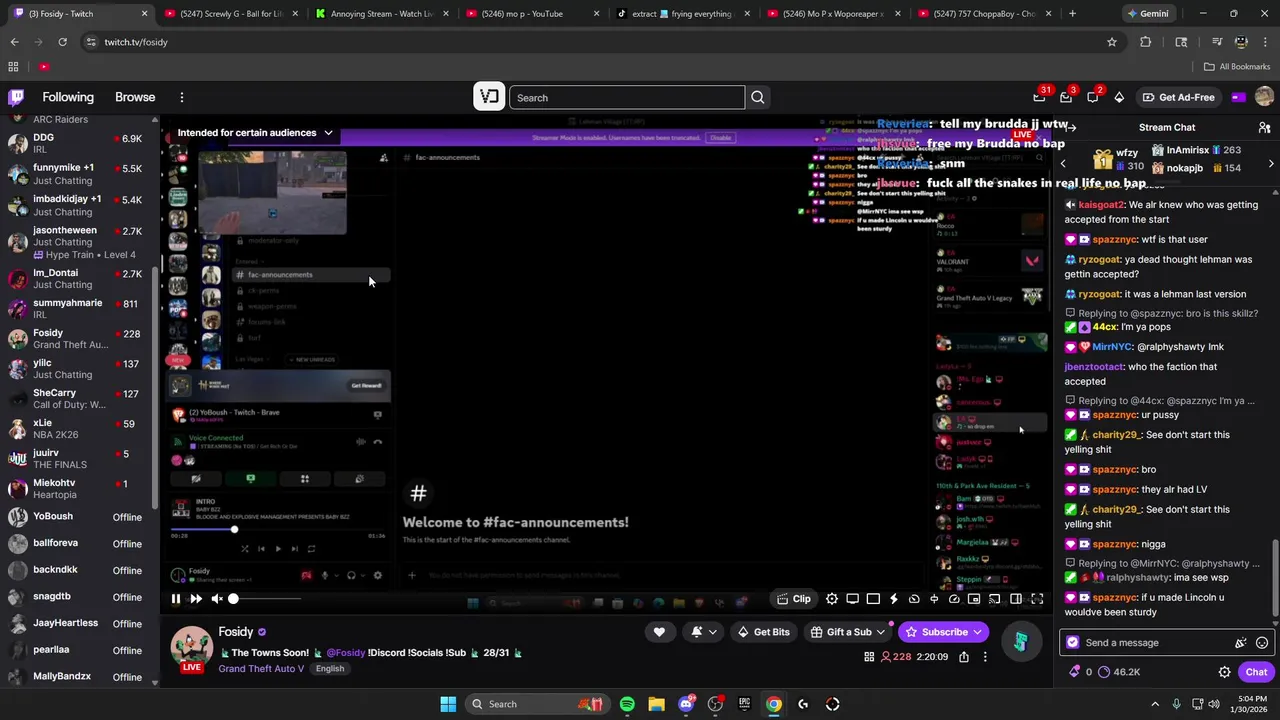Click the Get Bits button below player

click(763, 632)
